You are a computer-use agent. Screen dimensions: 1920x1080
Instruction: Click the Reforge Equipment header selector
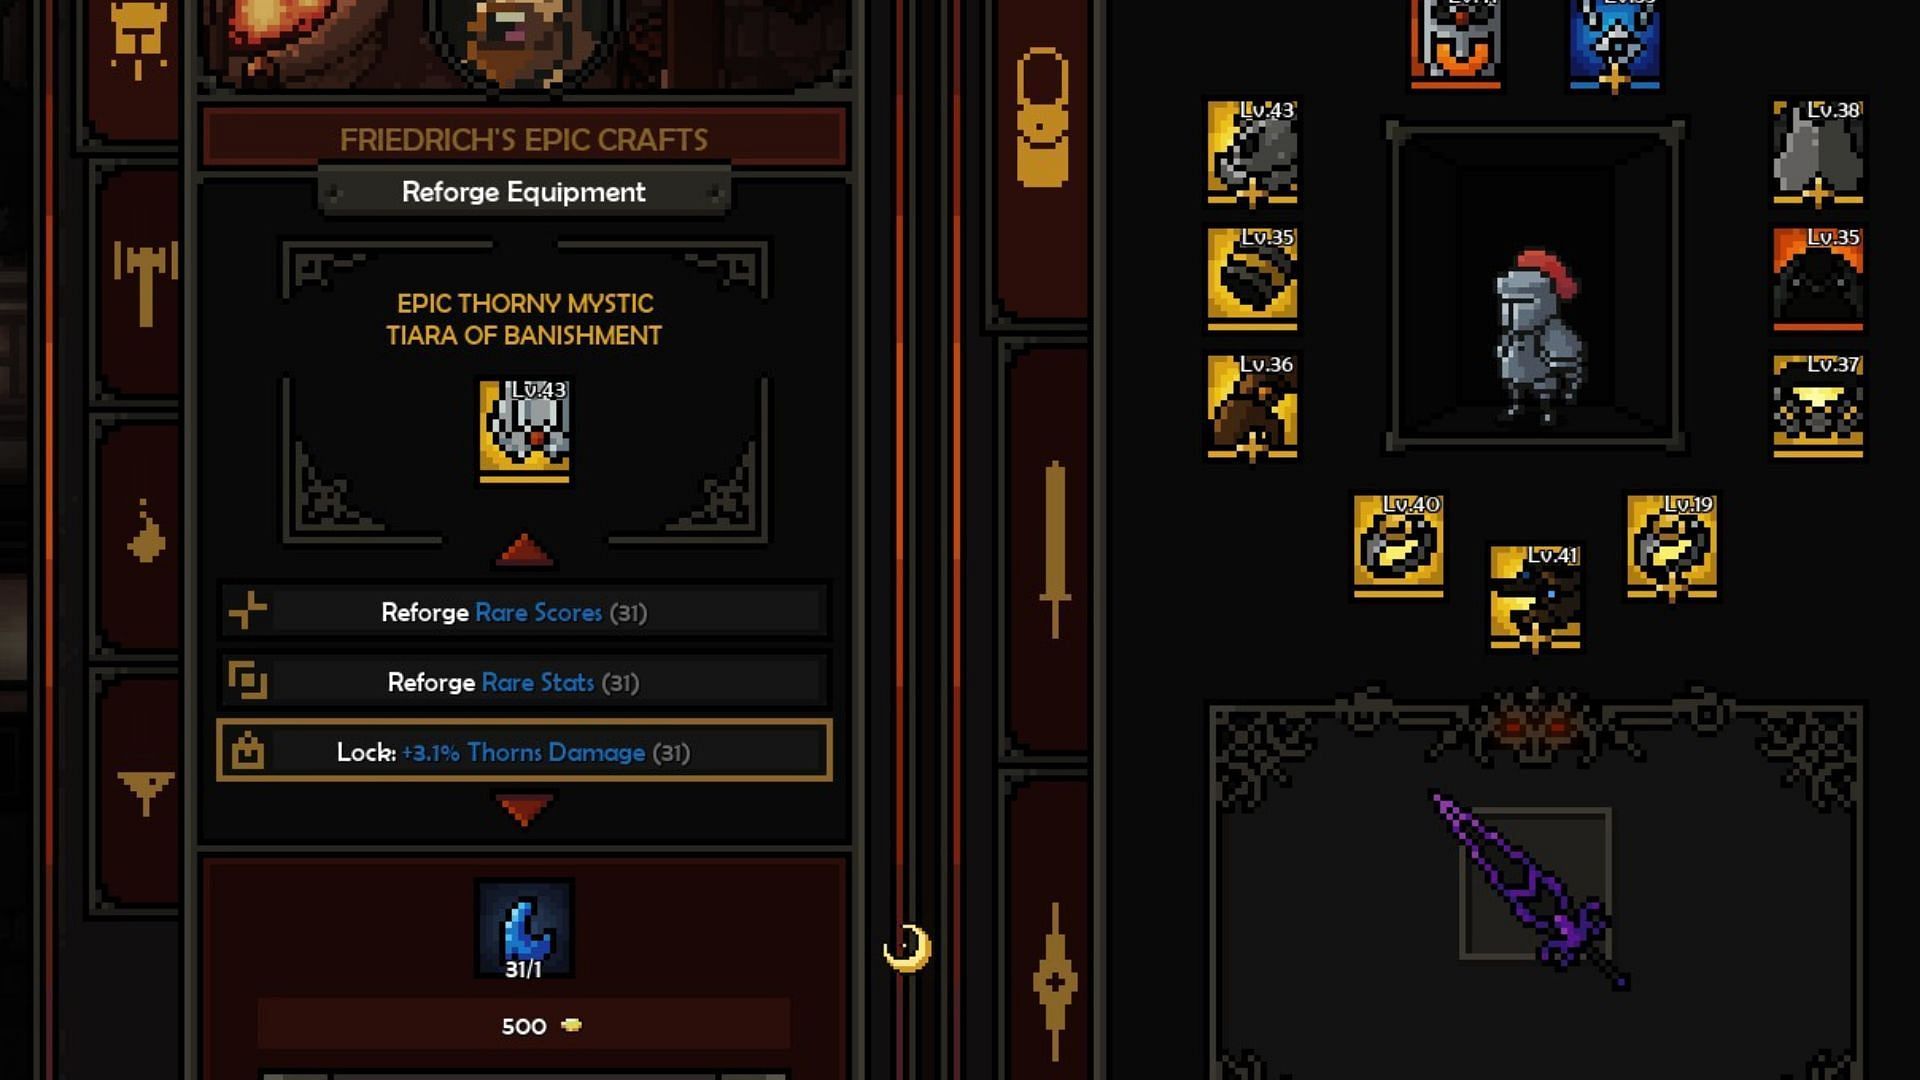(x=524, y=192)
